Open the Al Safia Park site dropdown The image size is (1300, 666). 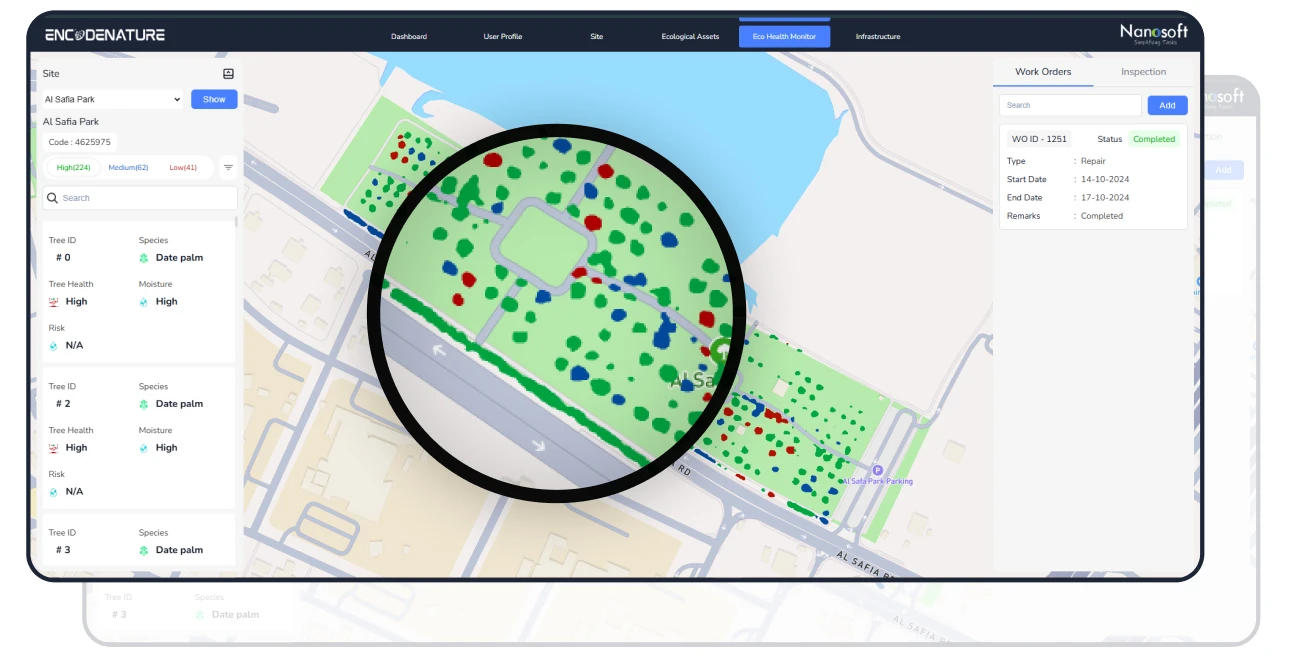point(110,99)
